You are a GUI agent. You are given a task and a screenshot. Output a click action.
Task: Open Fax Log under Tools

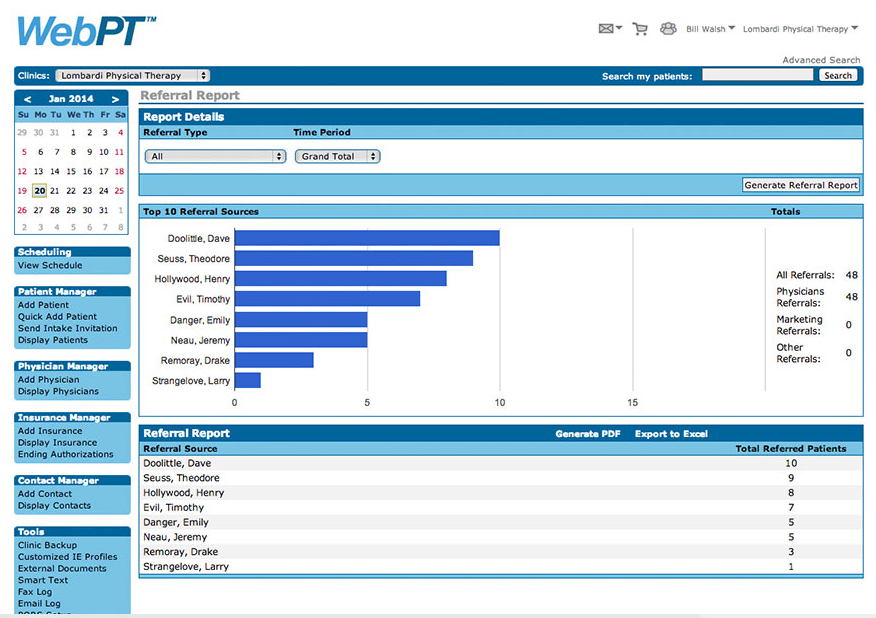34,592
